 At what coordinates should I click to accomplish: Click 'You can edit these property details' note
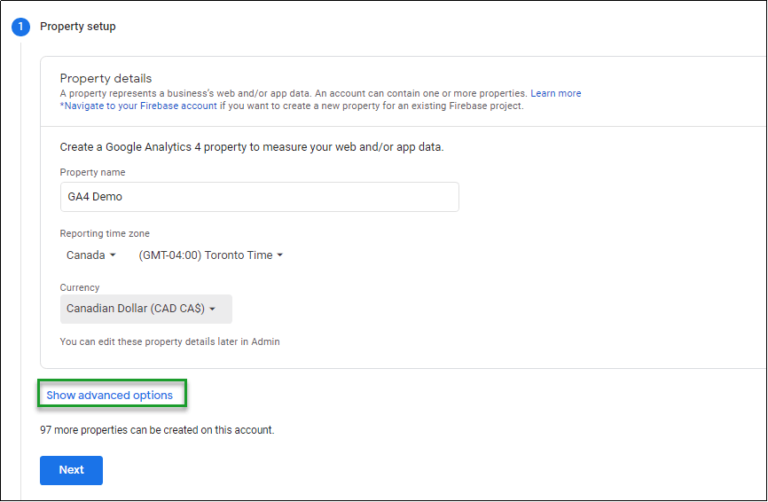point(169,341)
